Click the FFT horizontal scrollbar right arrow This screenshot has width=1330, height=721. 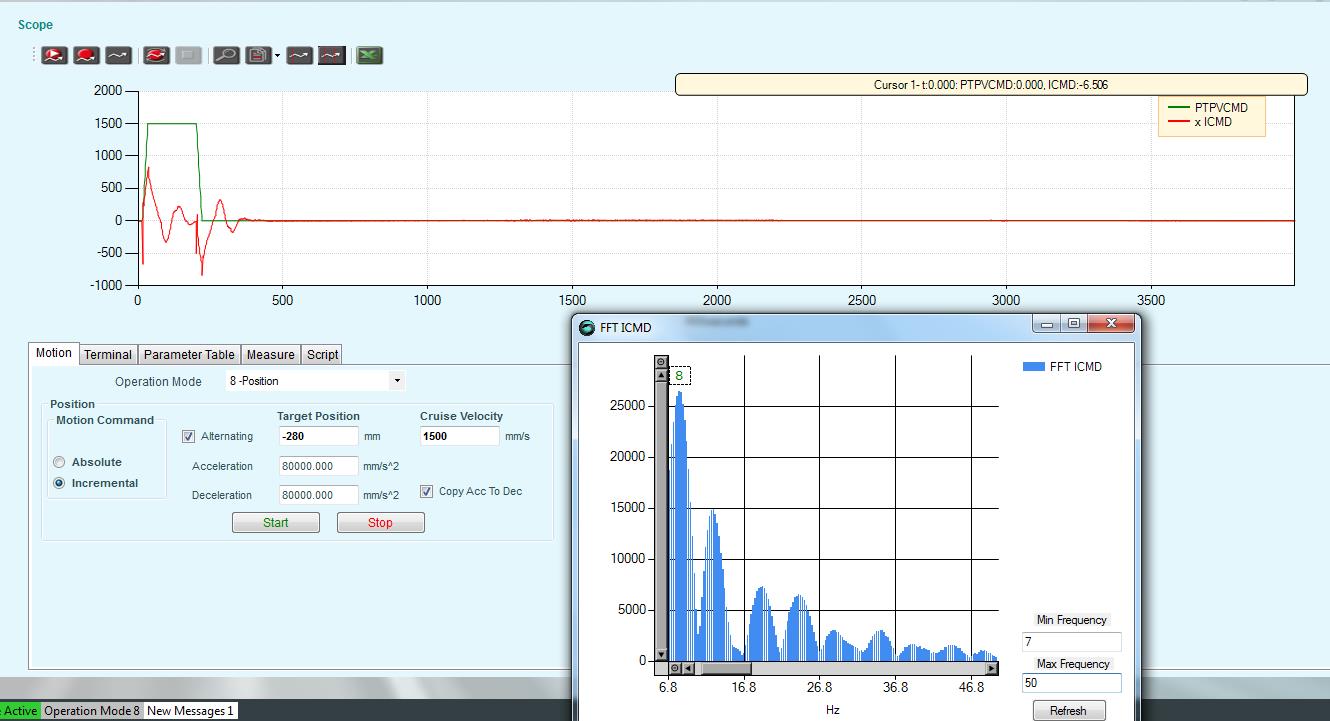(x=991, y=668)
